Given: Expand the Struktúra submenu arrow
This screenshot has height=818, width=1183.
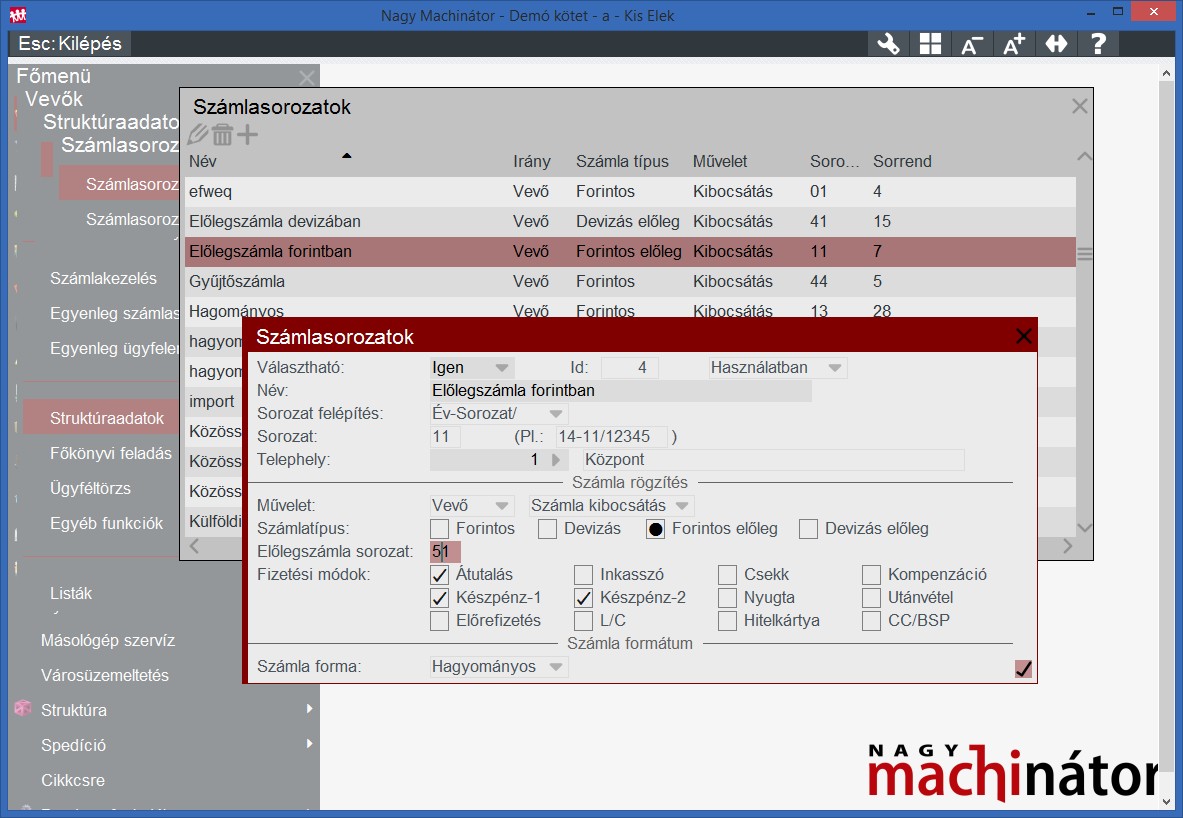Looking at the screenshot, I should (x=309, y=709).
